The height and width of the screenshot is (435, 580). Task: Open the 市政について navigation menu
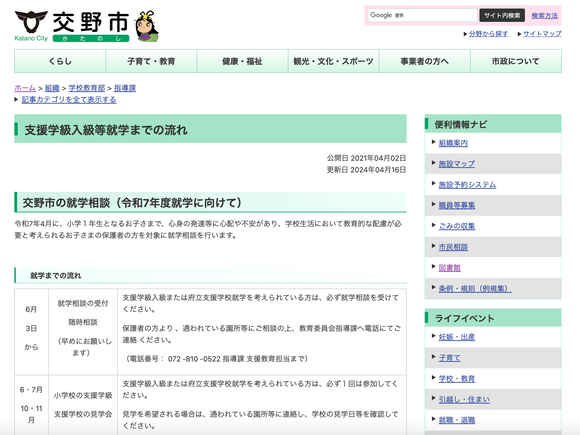click(x=516, y=61)
